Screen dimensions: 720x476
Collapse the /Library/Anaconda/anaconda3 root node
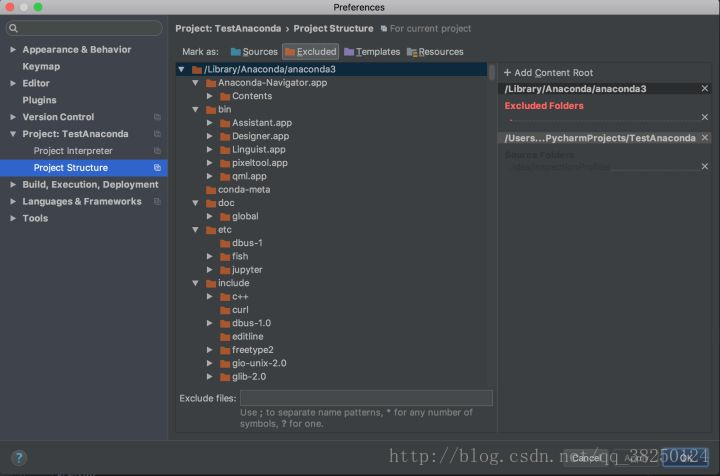[x=181, y=69]
